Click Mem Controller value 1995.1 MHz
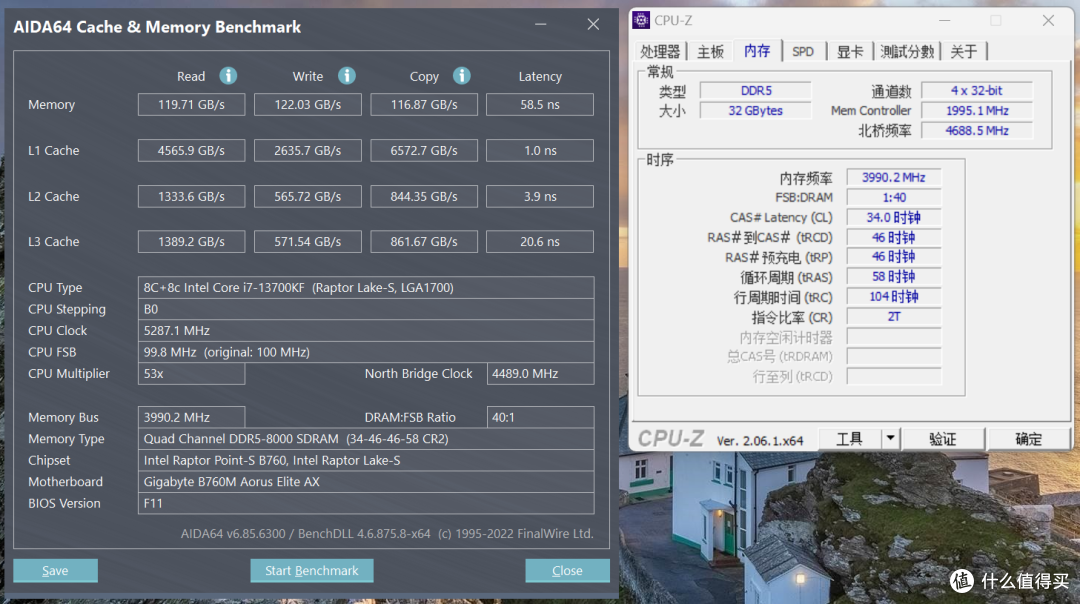The height and width of the screenshot is (604, 1080). coord(977,111)
